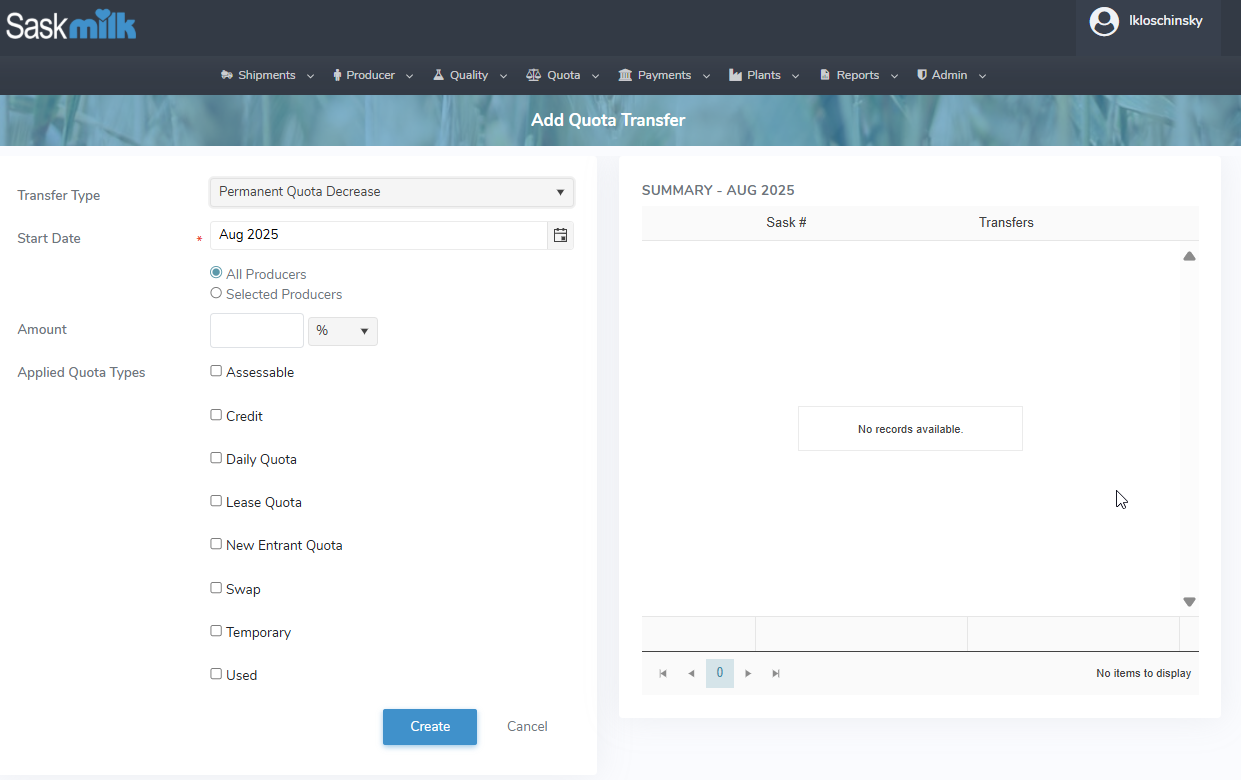This screenshot has height=780, width=1241.
Task: Tick the New Entrant Quota checkbox
Action: [216, 544]
